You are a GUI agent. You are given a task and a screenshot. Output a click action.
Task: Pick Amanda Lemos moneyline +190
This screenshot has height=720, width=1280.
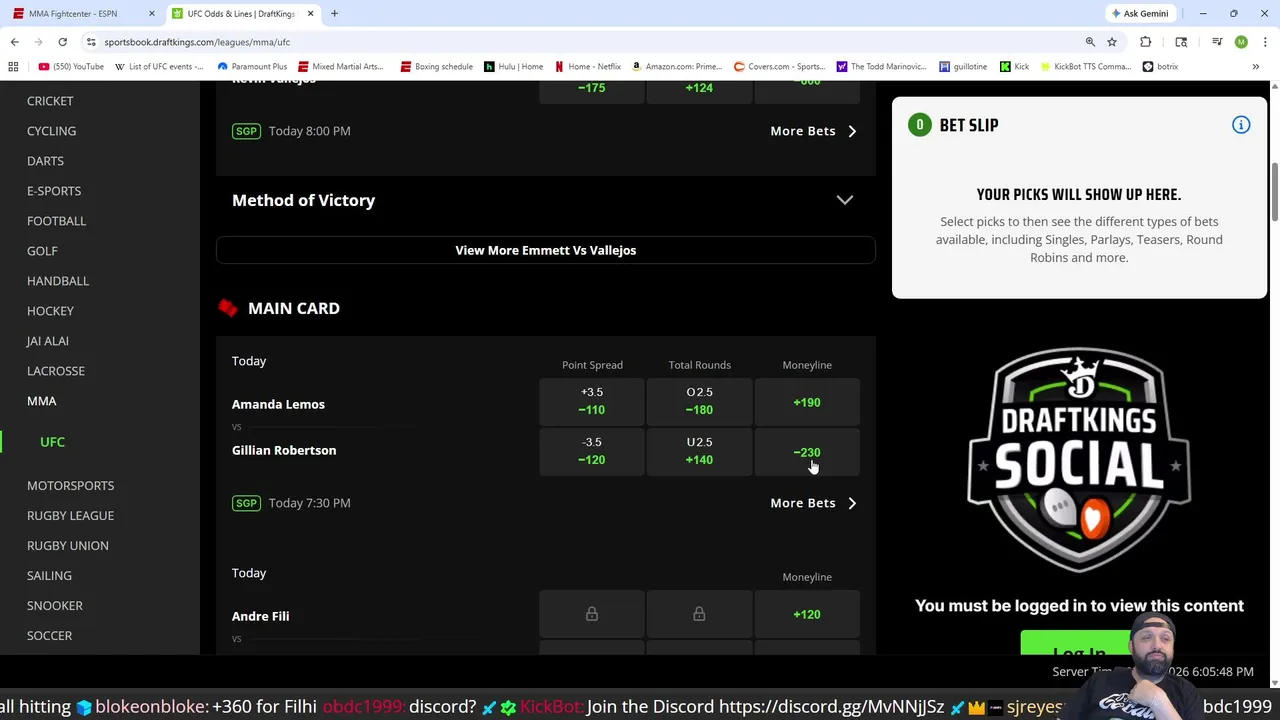(807, 402)
